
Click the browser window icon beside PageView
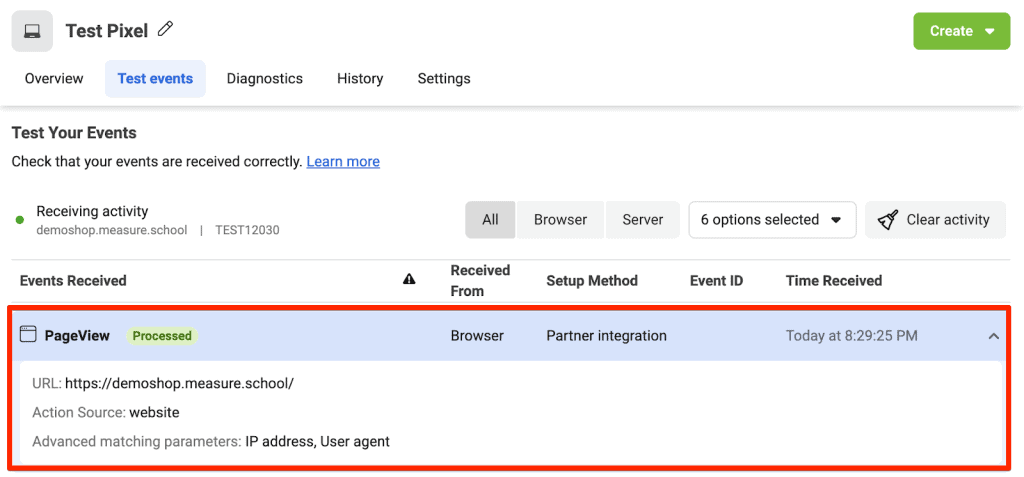tap(28, 335)
